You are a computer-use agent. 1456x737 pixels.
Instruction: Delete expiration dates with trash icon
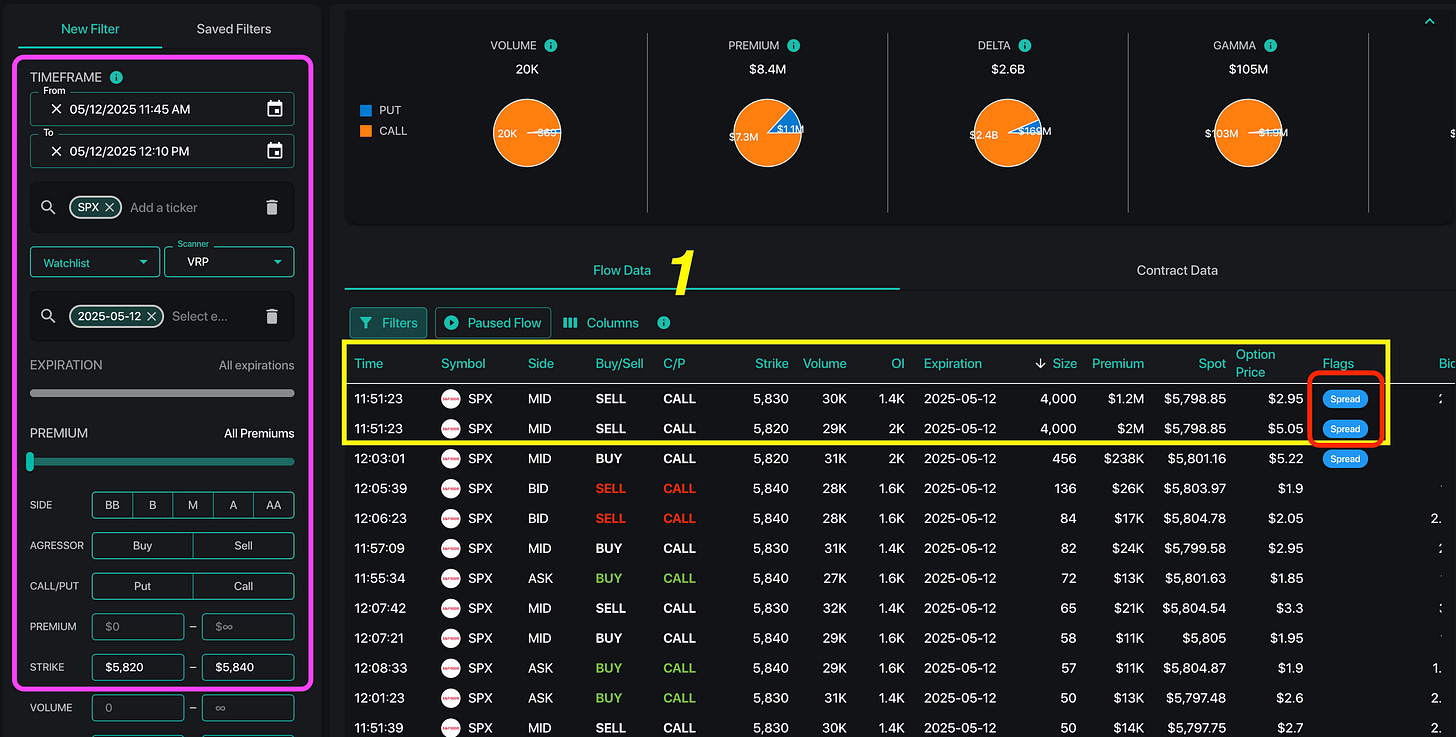(272, 316)
